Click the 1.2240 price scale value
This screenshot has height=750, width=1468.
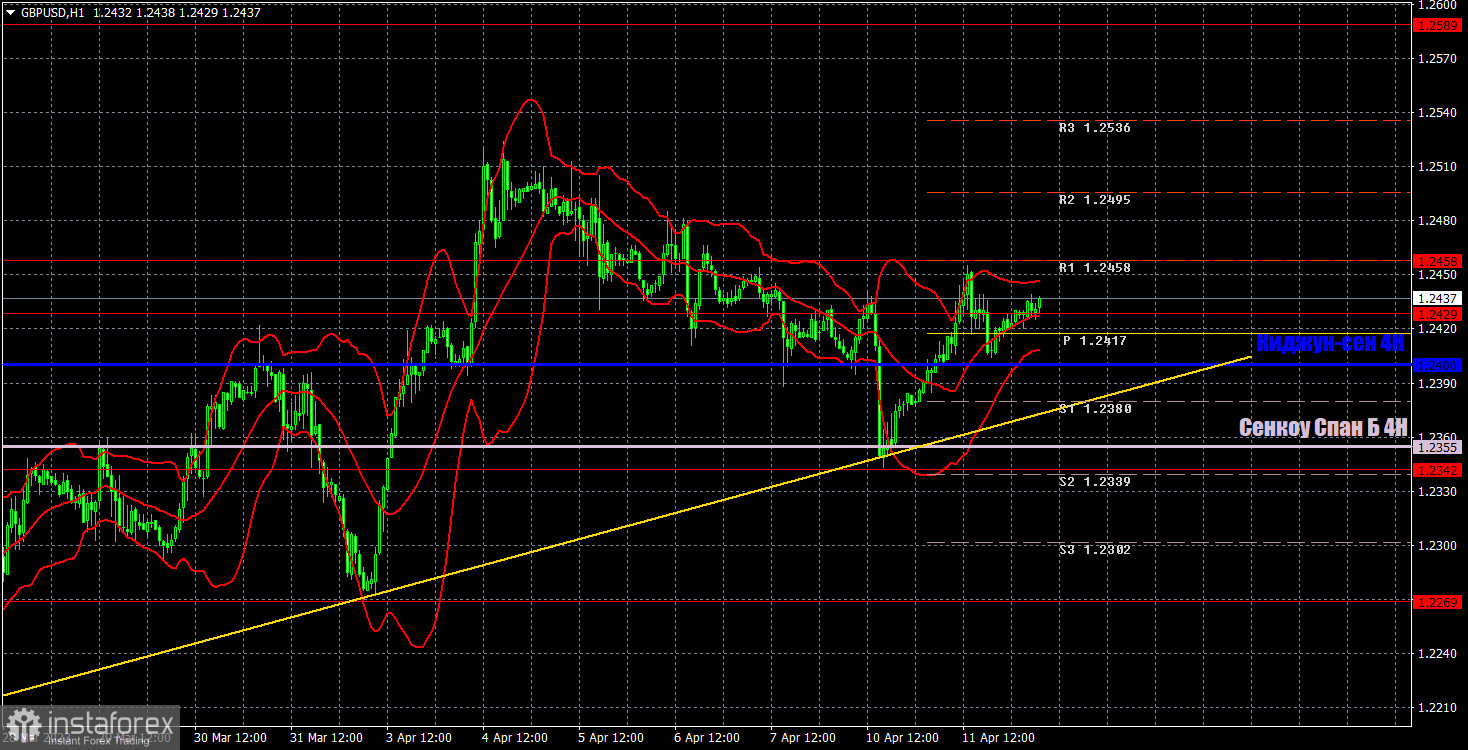coord(1436,653)
